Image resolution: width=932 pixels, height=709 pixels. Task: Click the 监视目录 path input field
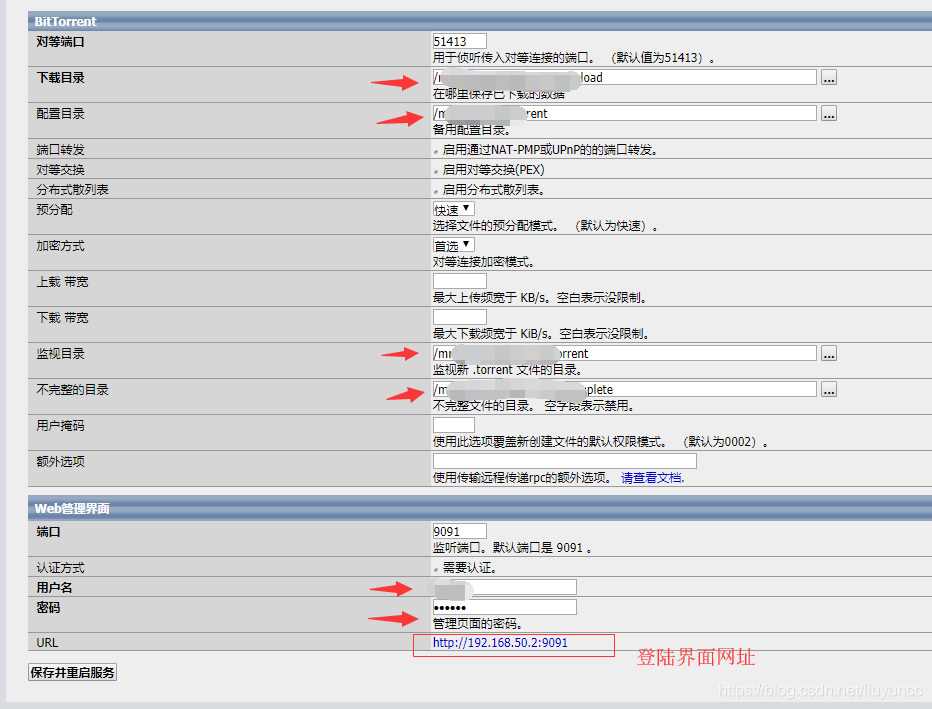(624, 353)
